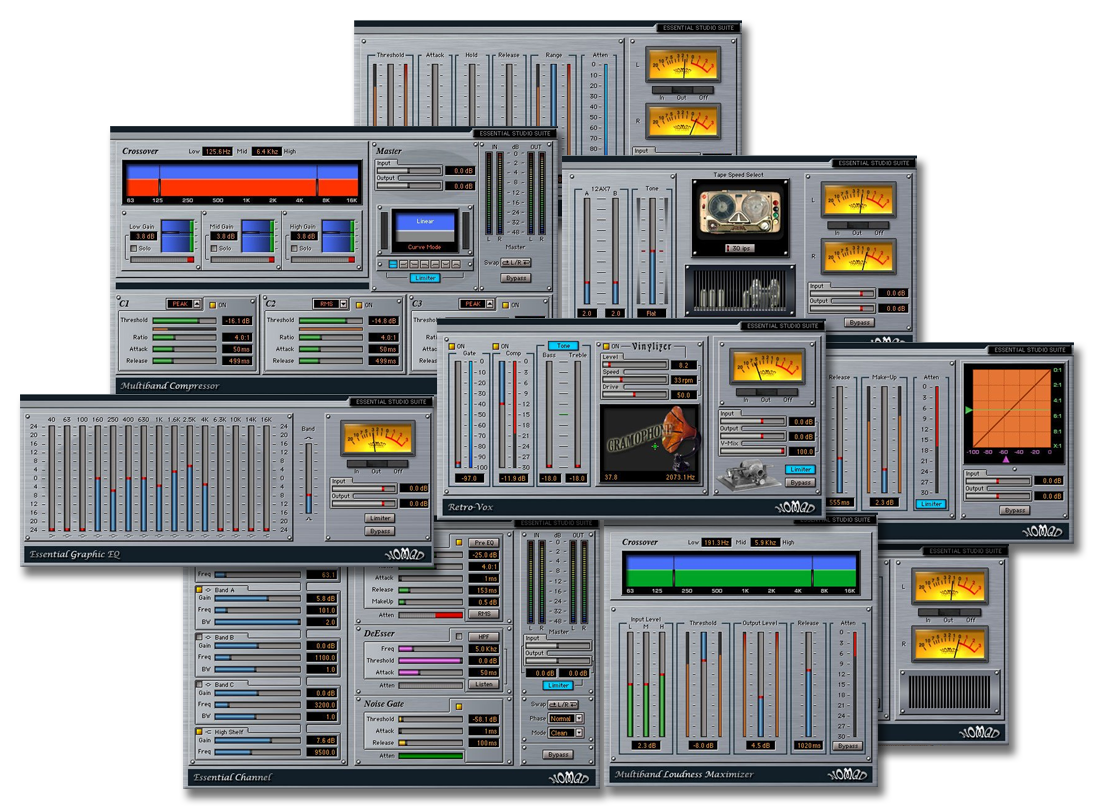Enable Solo for the Low Gain band
Screen dimensions: 1094x809
click(x=135, y=248)
